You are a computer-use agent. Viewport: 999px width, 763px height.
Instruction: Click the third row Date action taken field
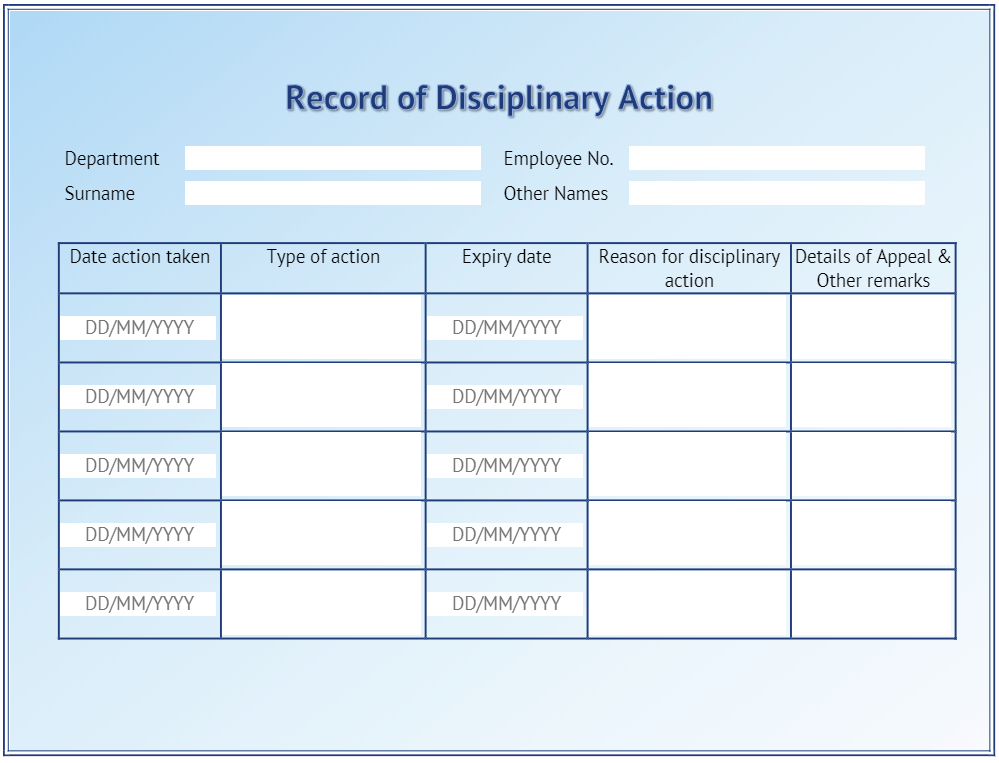139,464
